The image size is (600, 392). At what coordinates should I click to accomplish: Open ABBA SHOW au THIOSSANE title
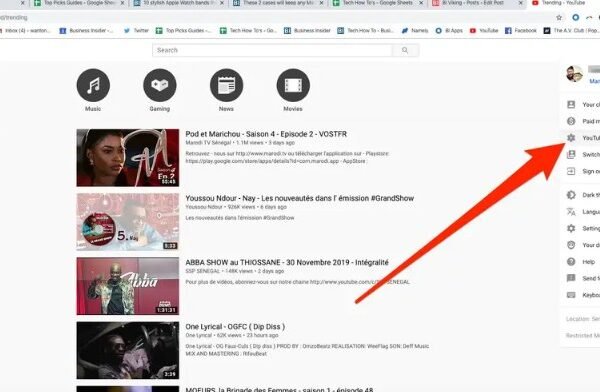pos(287,263)
